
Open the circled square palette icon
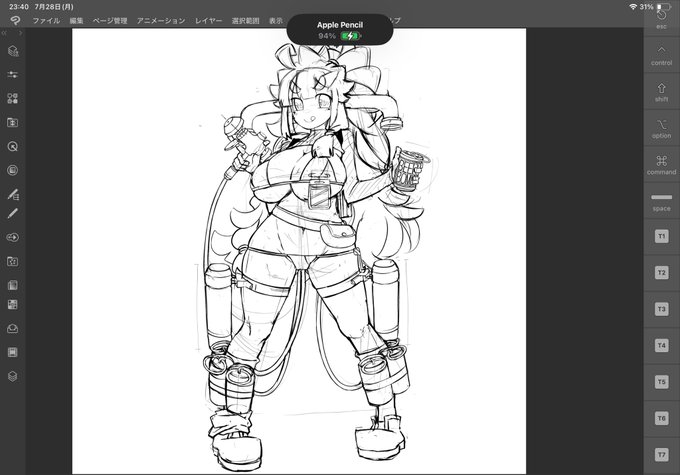click(x=13, y=170)
